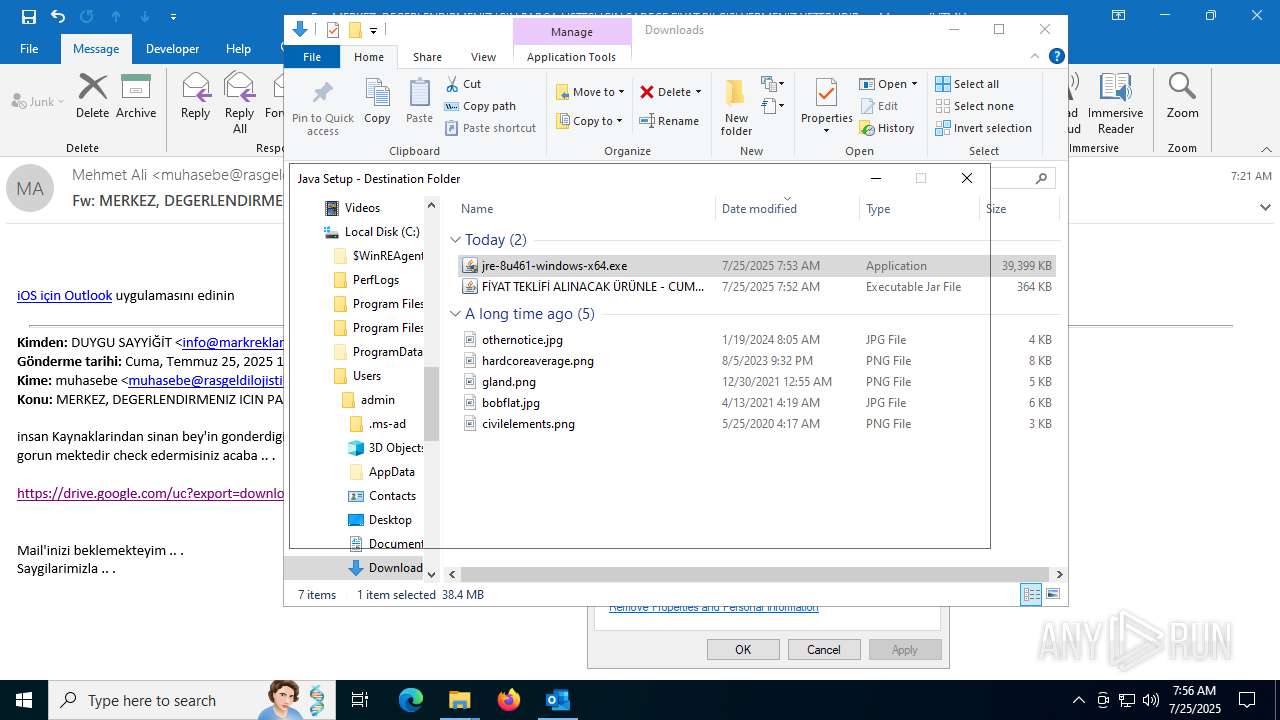The height and width of the screenshot is (720, 1280).
Task: Sort by Date modified column header
Action: pyautogui.click(x=788, y=209)
